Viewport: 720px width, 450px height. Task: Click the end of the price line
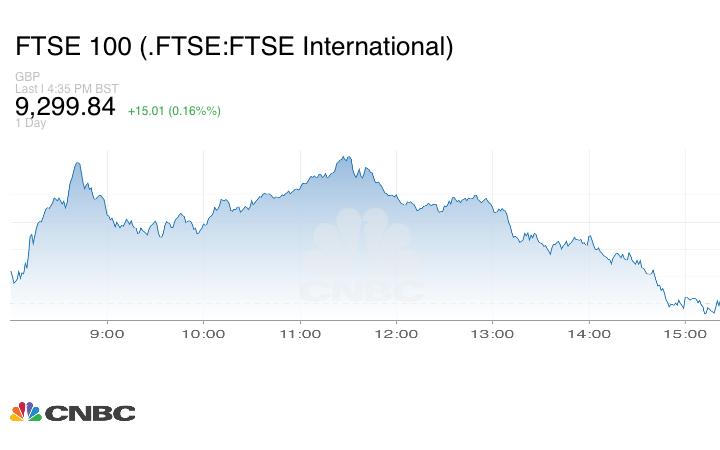[x=718, y=302]
